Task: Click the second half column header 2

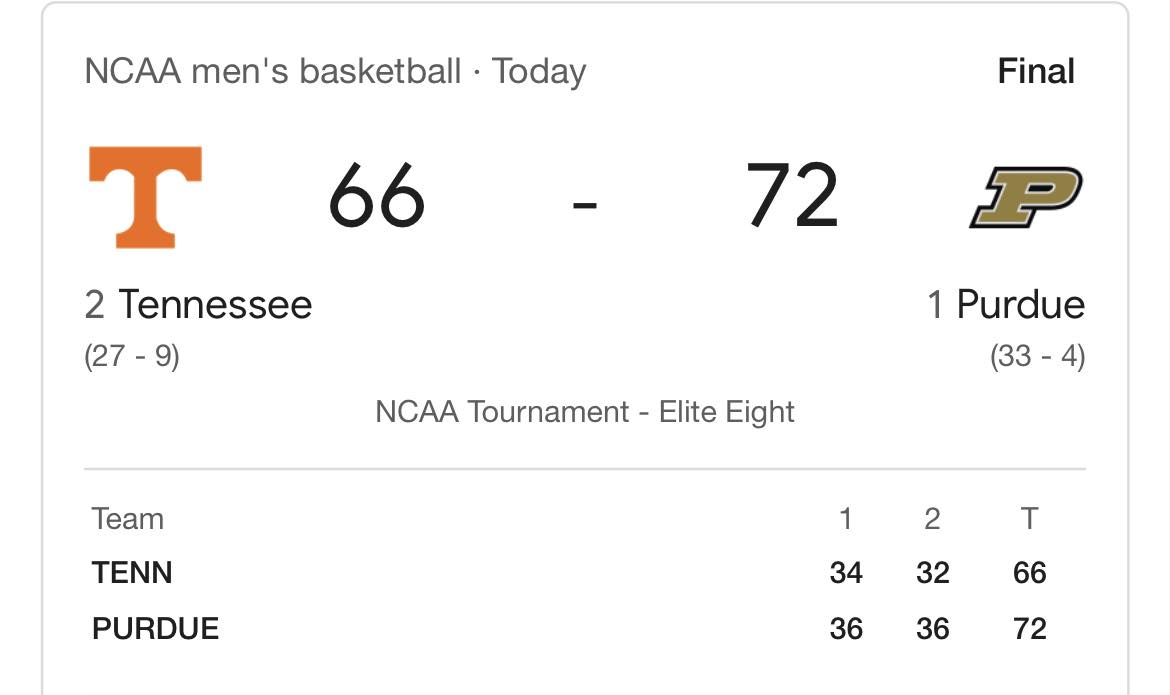Action: click(x=932, y=519)
